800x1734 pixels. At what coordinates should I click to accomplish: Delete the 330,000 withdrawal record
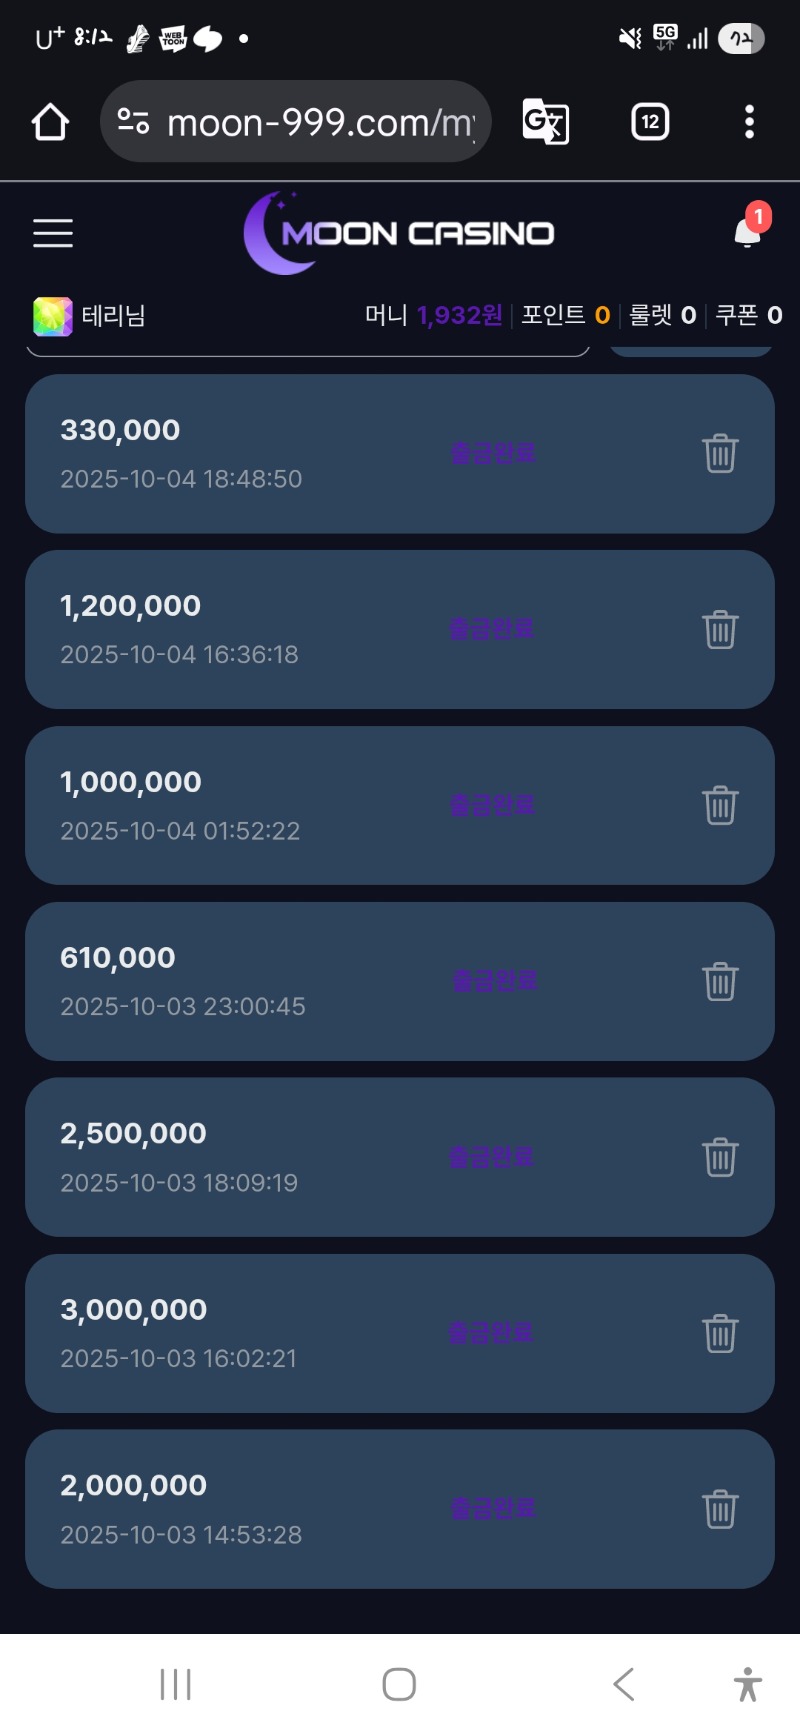pyautogui.click(x=720, y=453)
